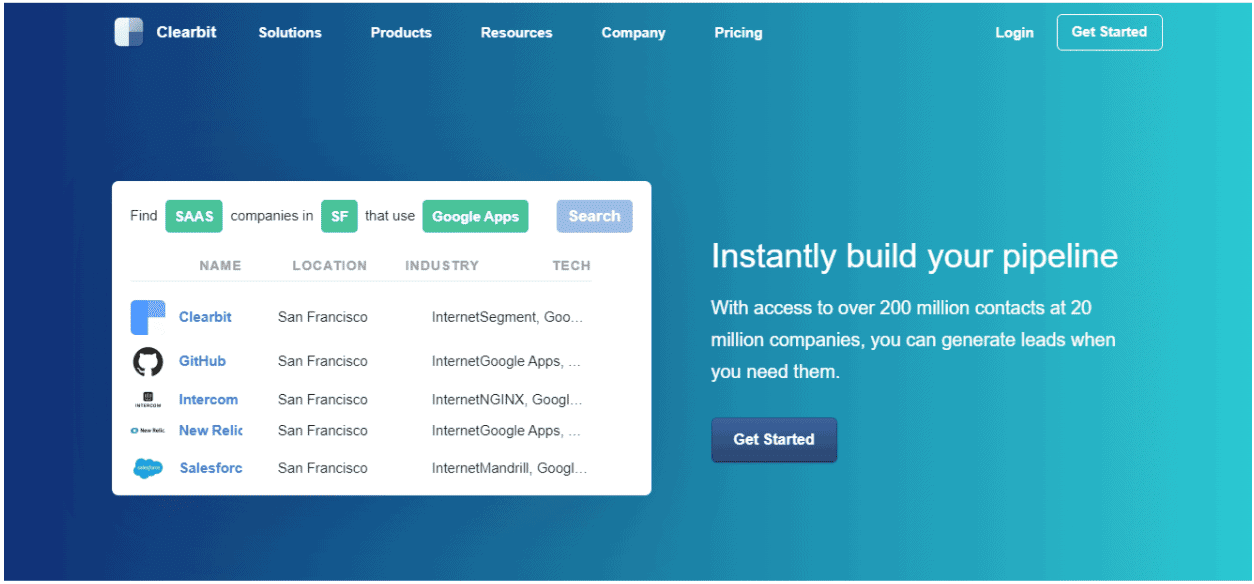Click the GitHub octocat logo
Image resolution: width=1254 pixels, height=584 pixels.
(148, 361)
